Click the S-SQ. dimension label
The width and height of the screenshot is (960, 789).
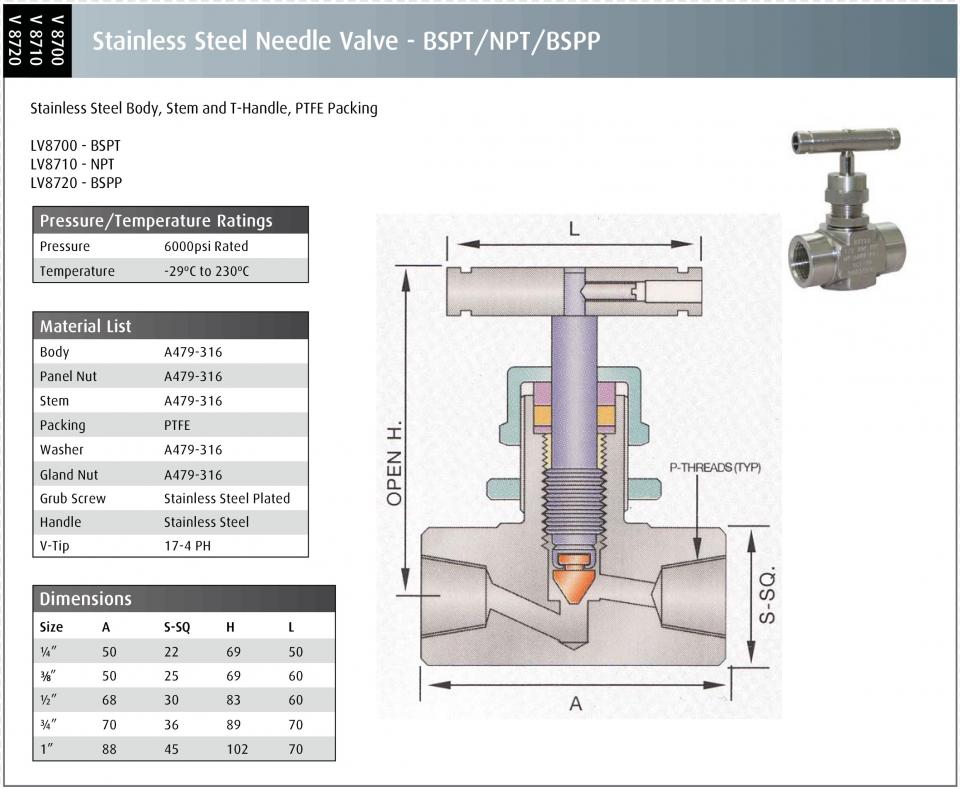point(767,595)
